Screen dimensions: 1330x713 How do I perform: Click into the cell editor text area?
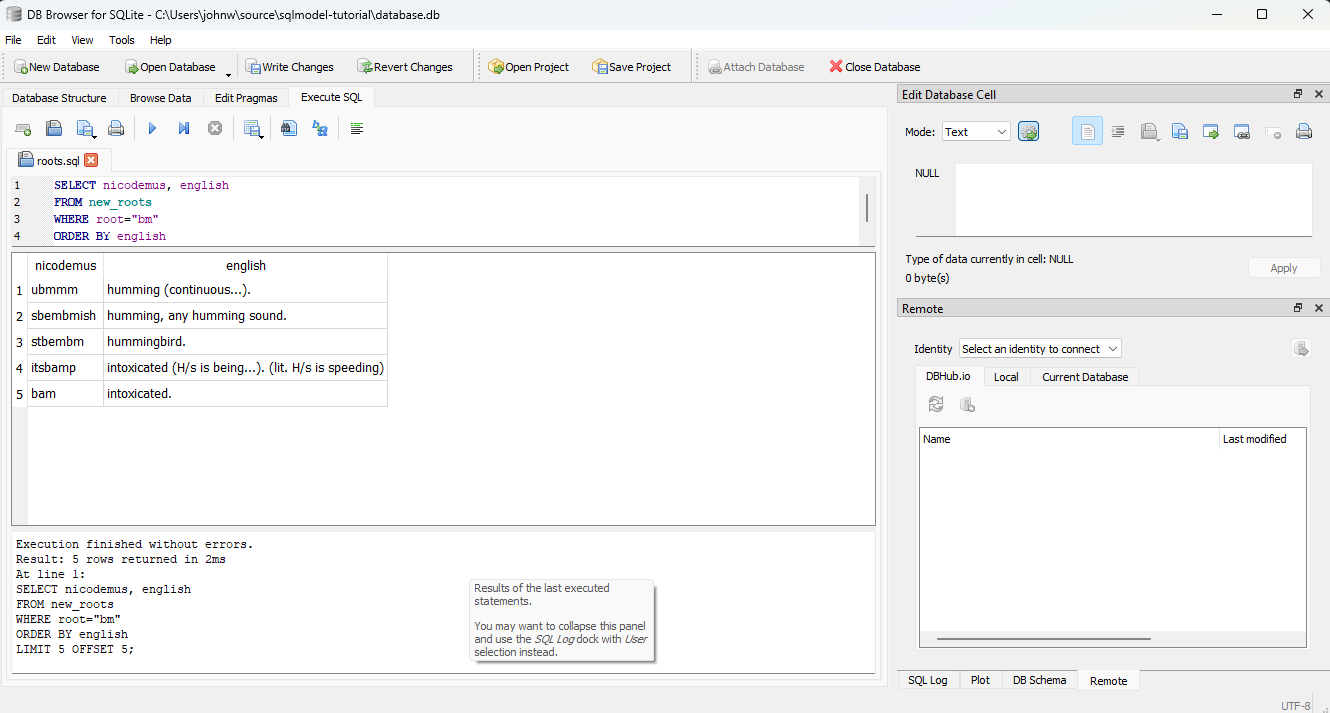click(x=1133, y=200)
